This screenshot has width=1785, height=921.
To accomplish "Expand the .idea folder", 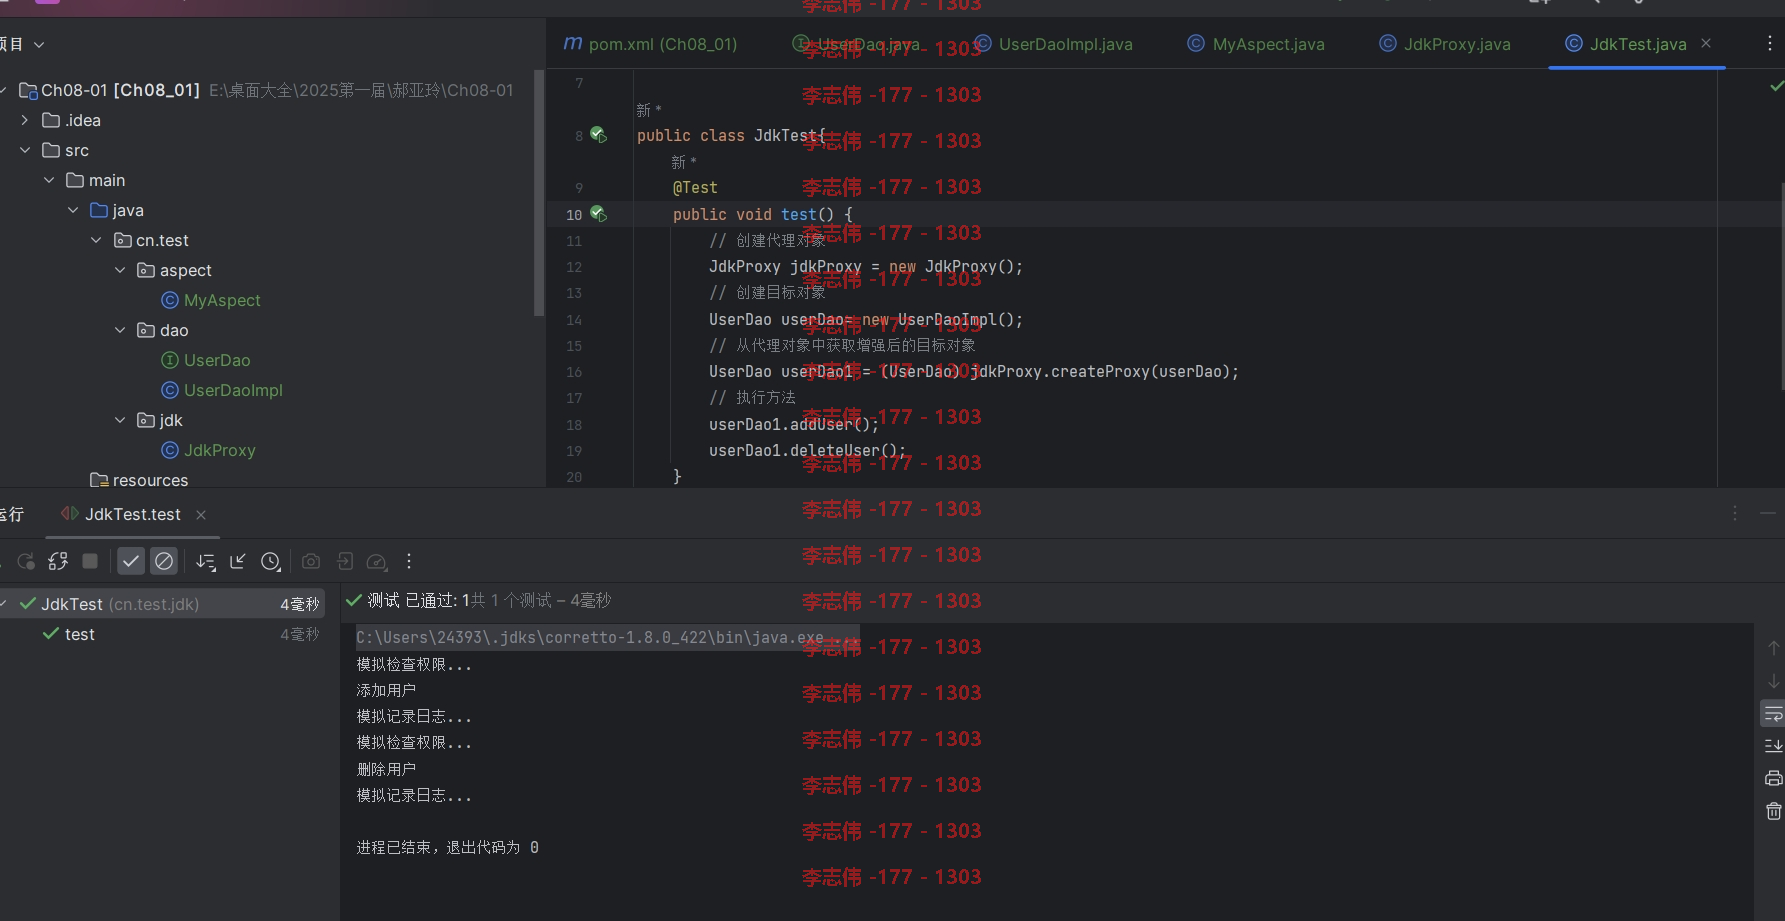I will pyautogui.click(x=25, y=120).
